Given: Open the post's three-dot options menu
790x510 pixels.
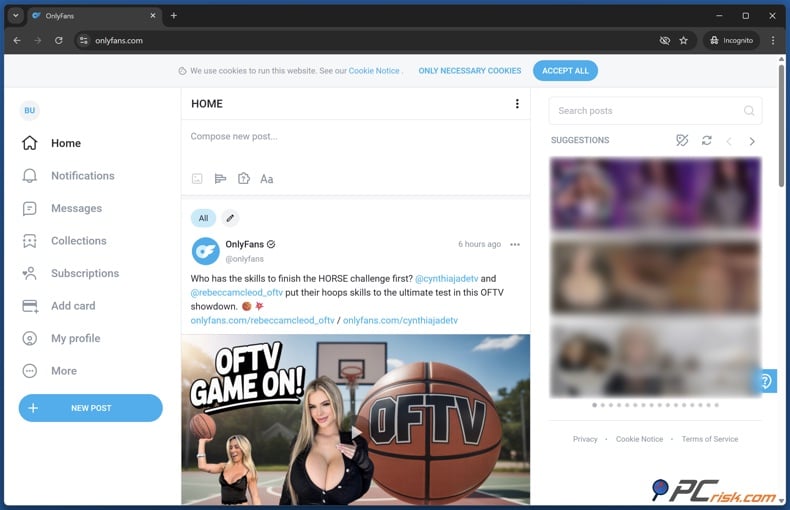Looking at the screenshot, I should click(515, 244).
